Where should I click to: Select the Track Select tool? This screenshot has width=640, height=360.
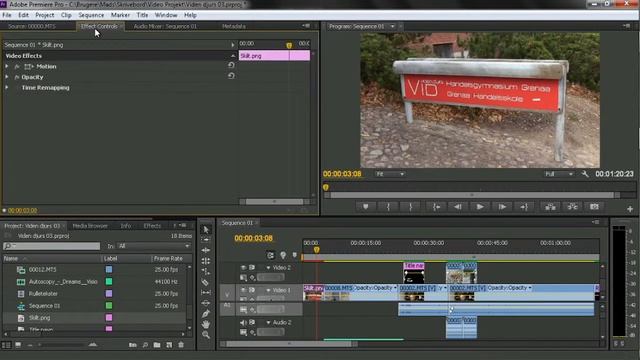206,240
